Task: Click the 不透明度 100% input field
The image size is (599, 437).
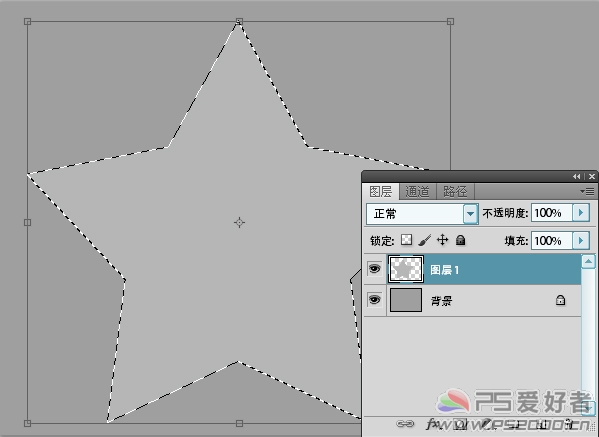Action: pyautogui.click(x=552, y=212)
